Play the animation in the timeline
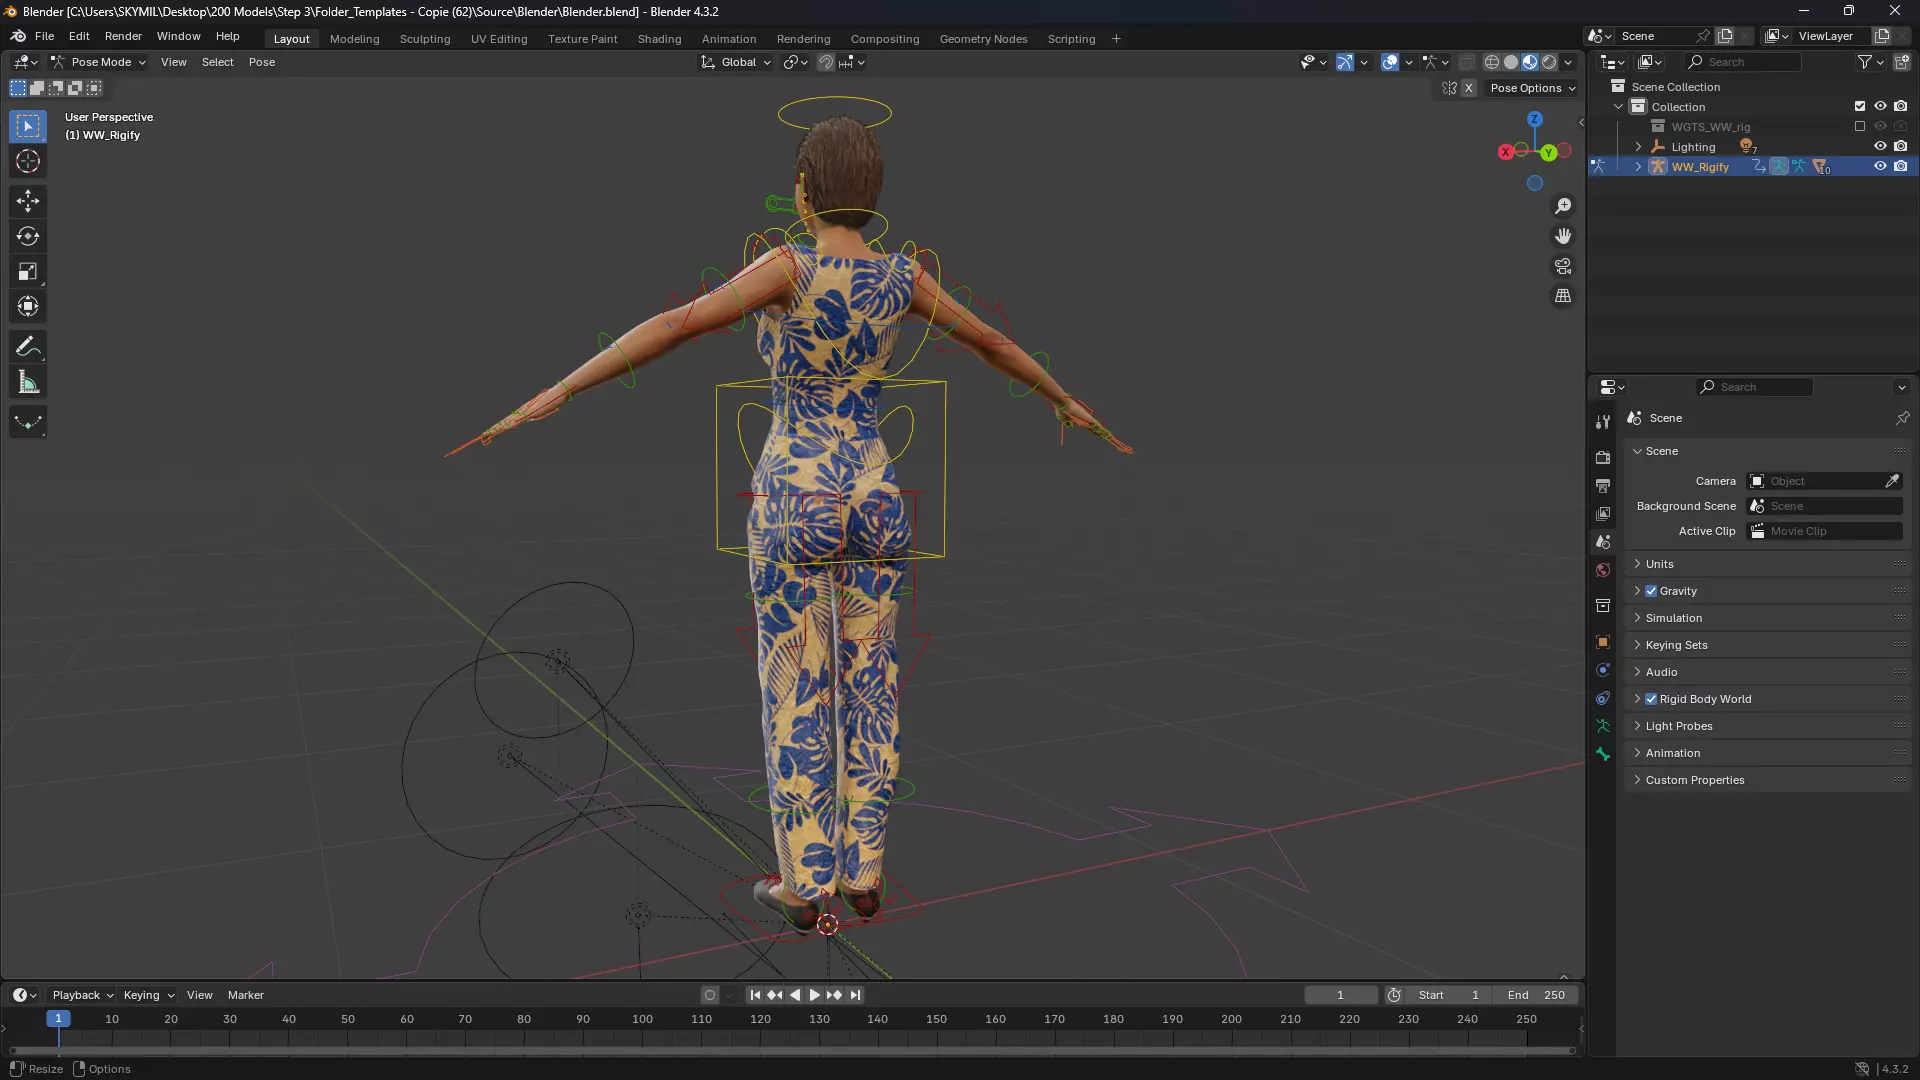 [x=814, y=995]
